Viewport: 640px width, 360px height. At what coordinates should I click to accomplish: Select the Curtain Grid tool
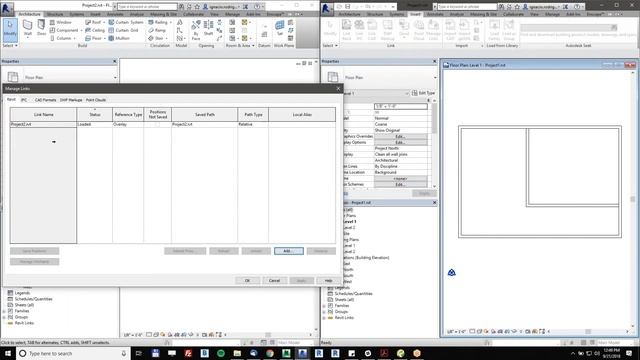(x=123, y=30)
